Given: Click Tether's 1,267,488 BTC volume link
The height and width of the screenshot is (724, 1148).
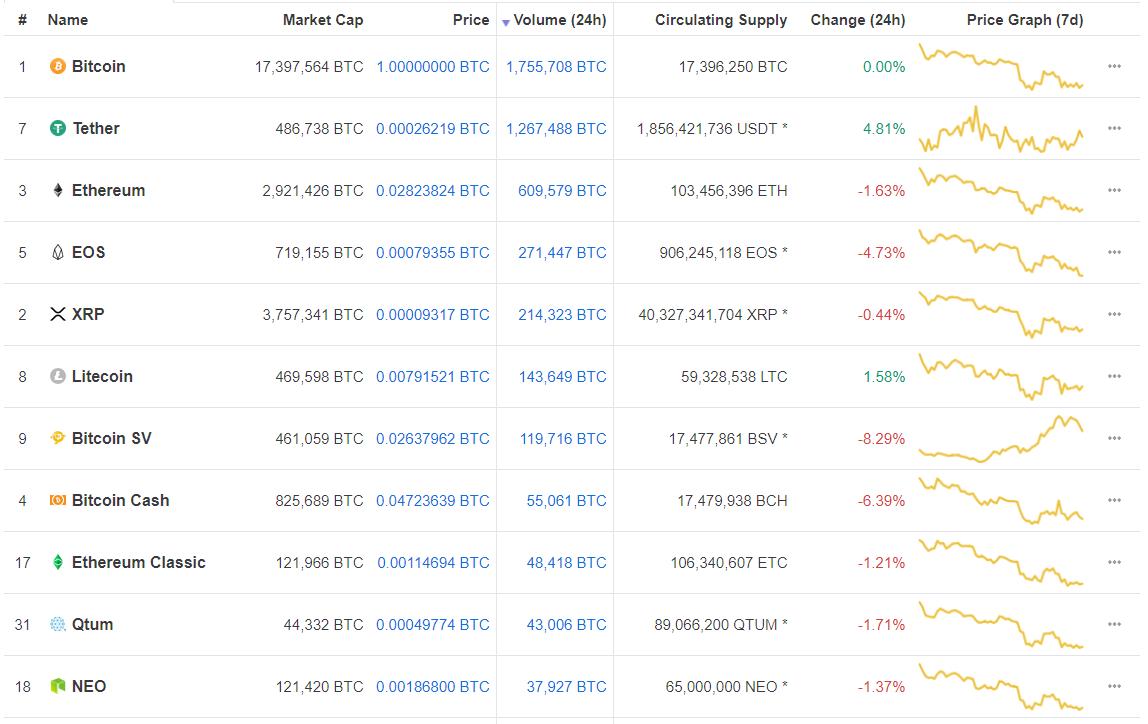Looking at the screenshot, I should [556, 129].
